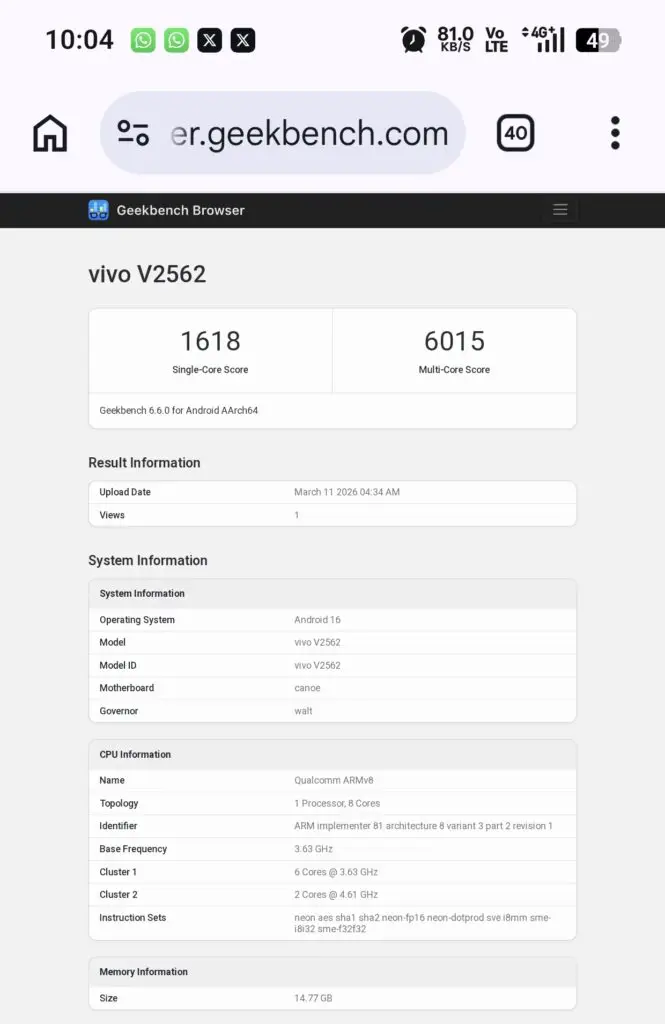Tap the browser home icon

click(x=50, y=133)
